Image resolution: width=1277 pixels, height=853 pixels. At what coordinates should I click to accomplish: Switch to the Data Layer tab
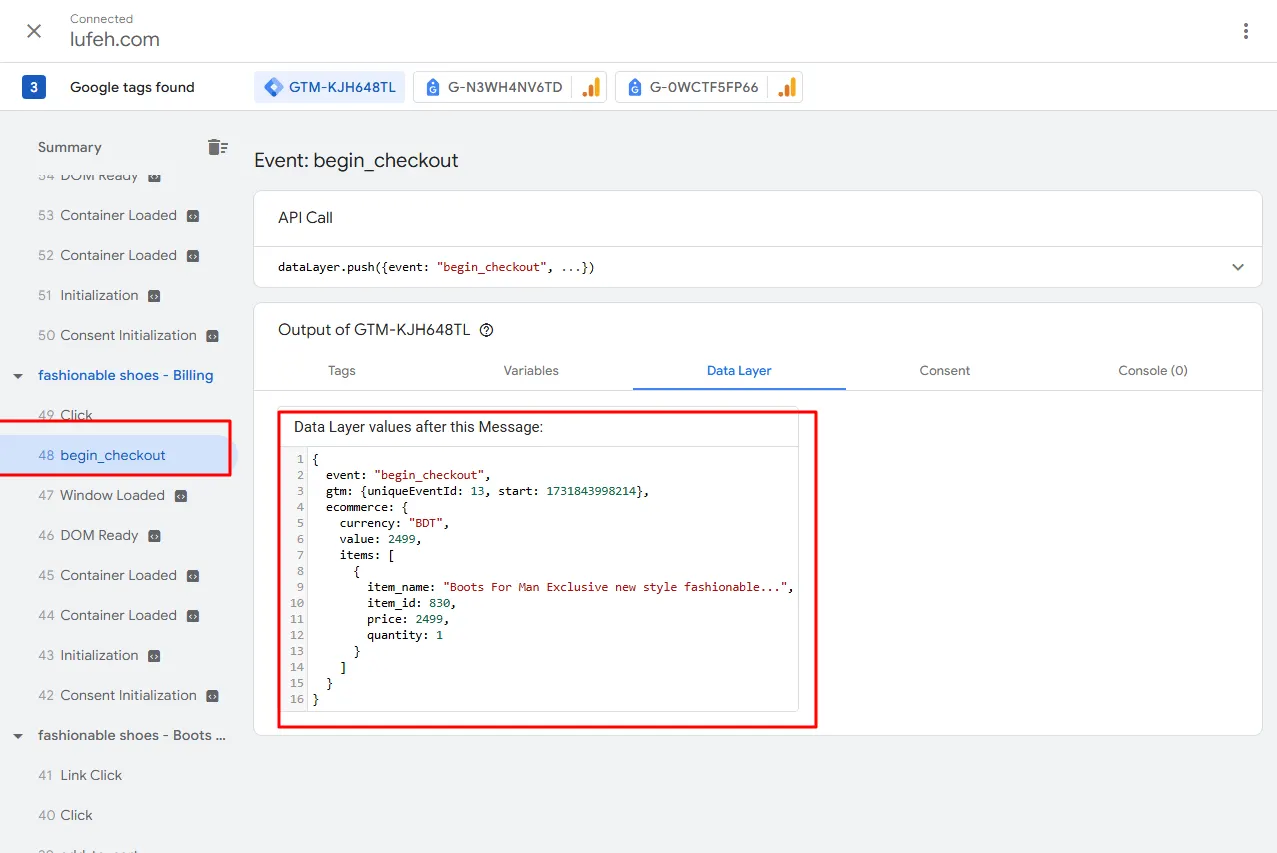click(x=739, y=370)
